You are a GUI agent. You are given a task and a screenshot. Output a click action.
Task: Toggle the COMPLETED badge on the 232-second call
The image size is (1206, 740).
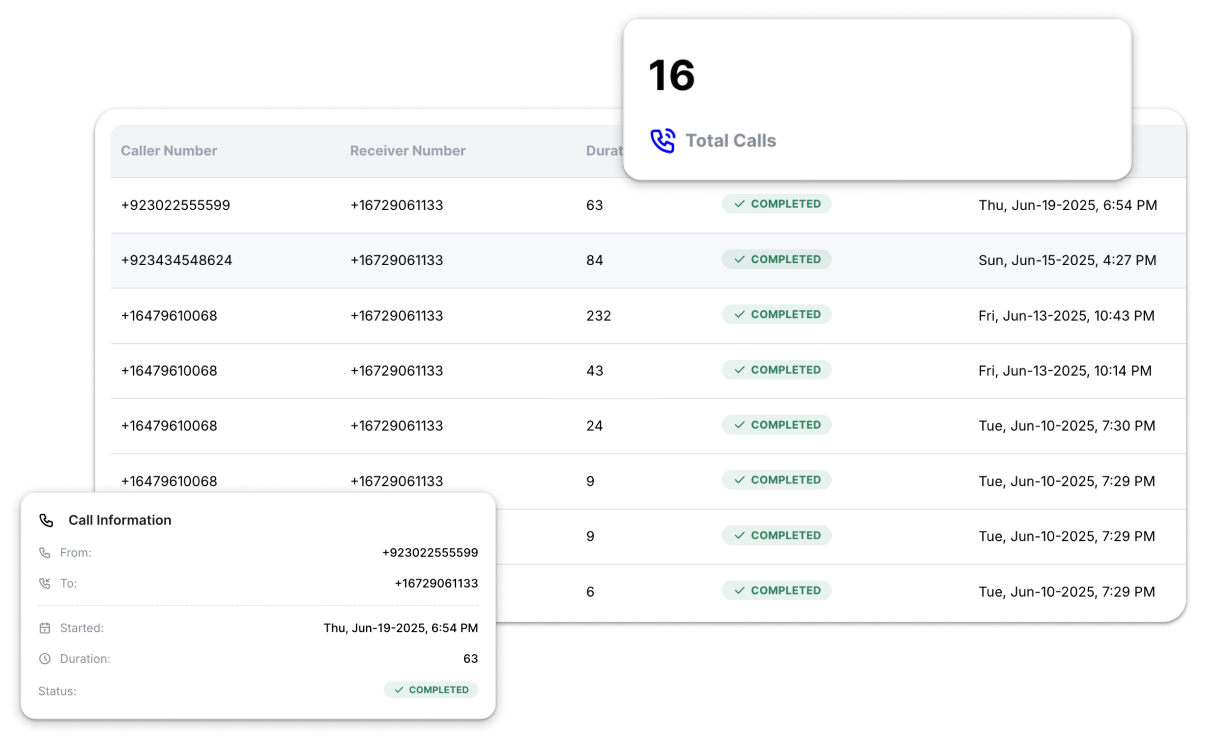(777, 313)
